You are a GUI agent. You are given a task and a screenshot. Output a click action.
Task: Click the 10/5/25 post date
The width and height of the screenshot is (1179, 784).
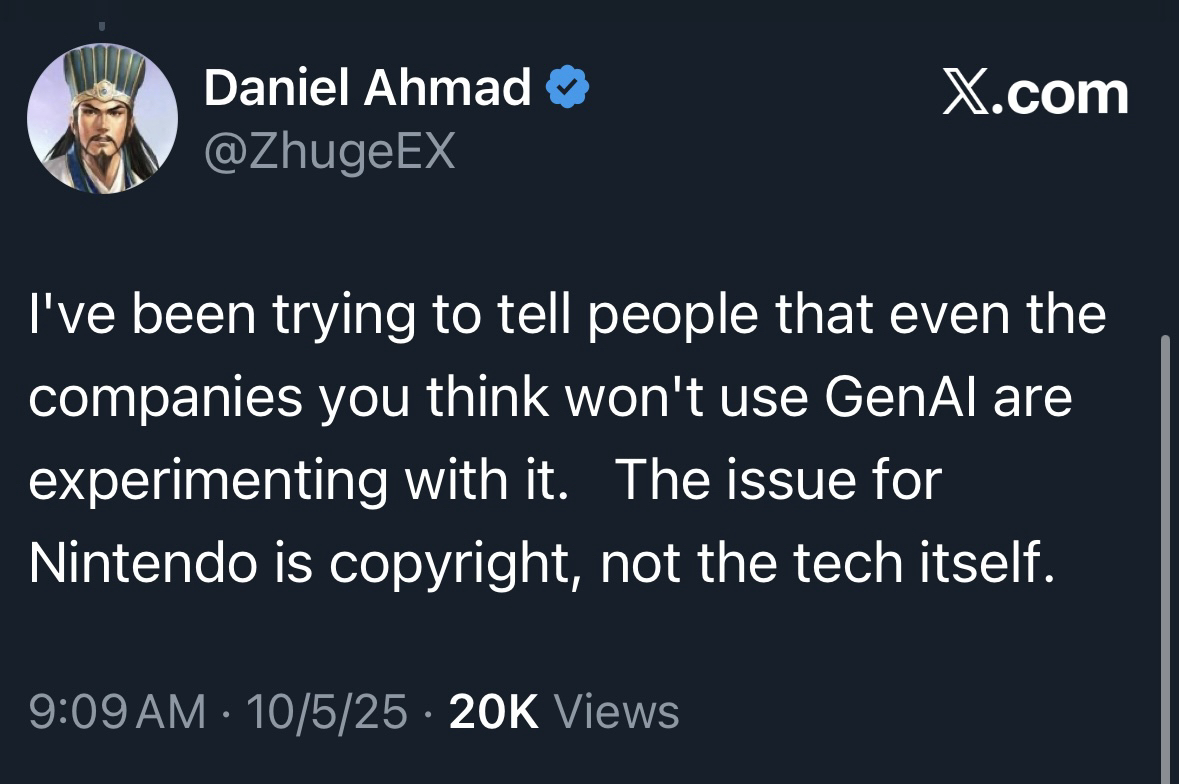pyautogui.click(x=327, y=712)
